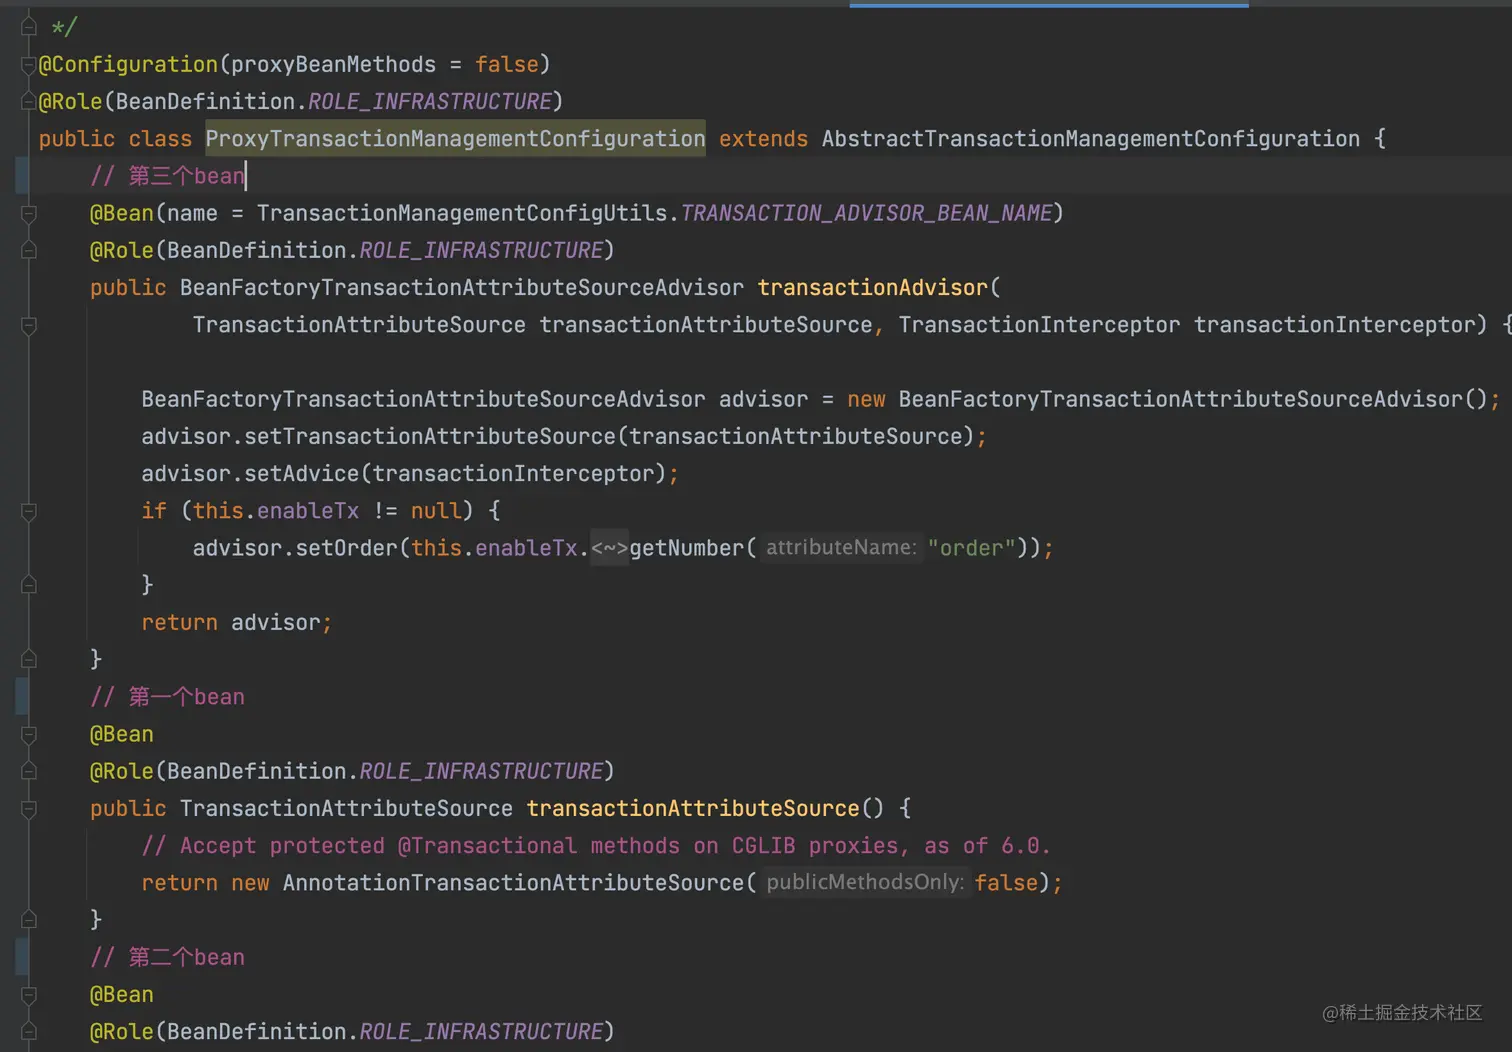This screenshot has width=1512, height=1052.
Task: Navigate to AbstractTransactionManagementConfiguration superclass name
Action: [1090, 139]
